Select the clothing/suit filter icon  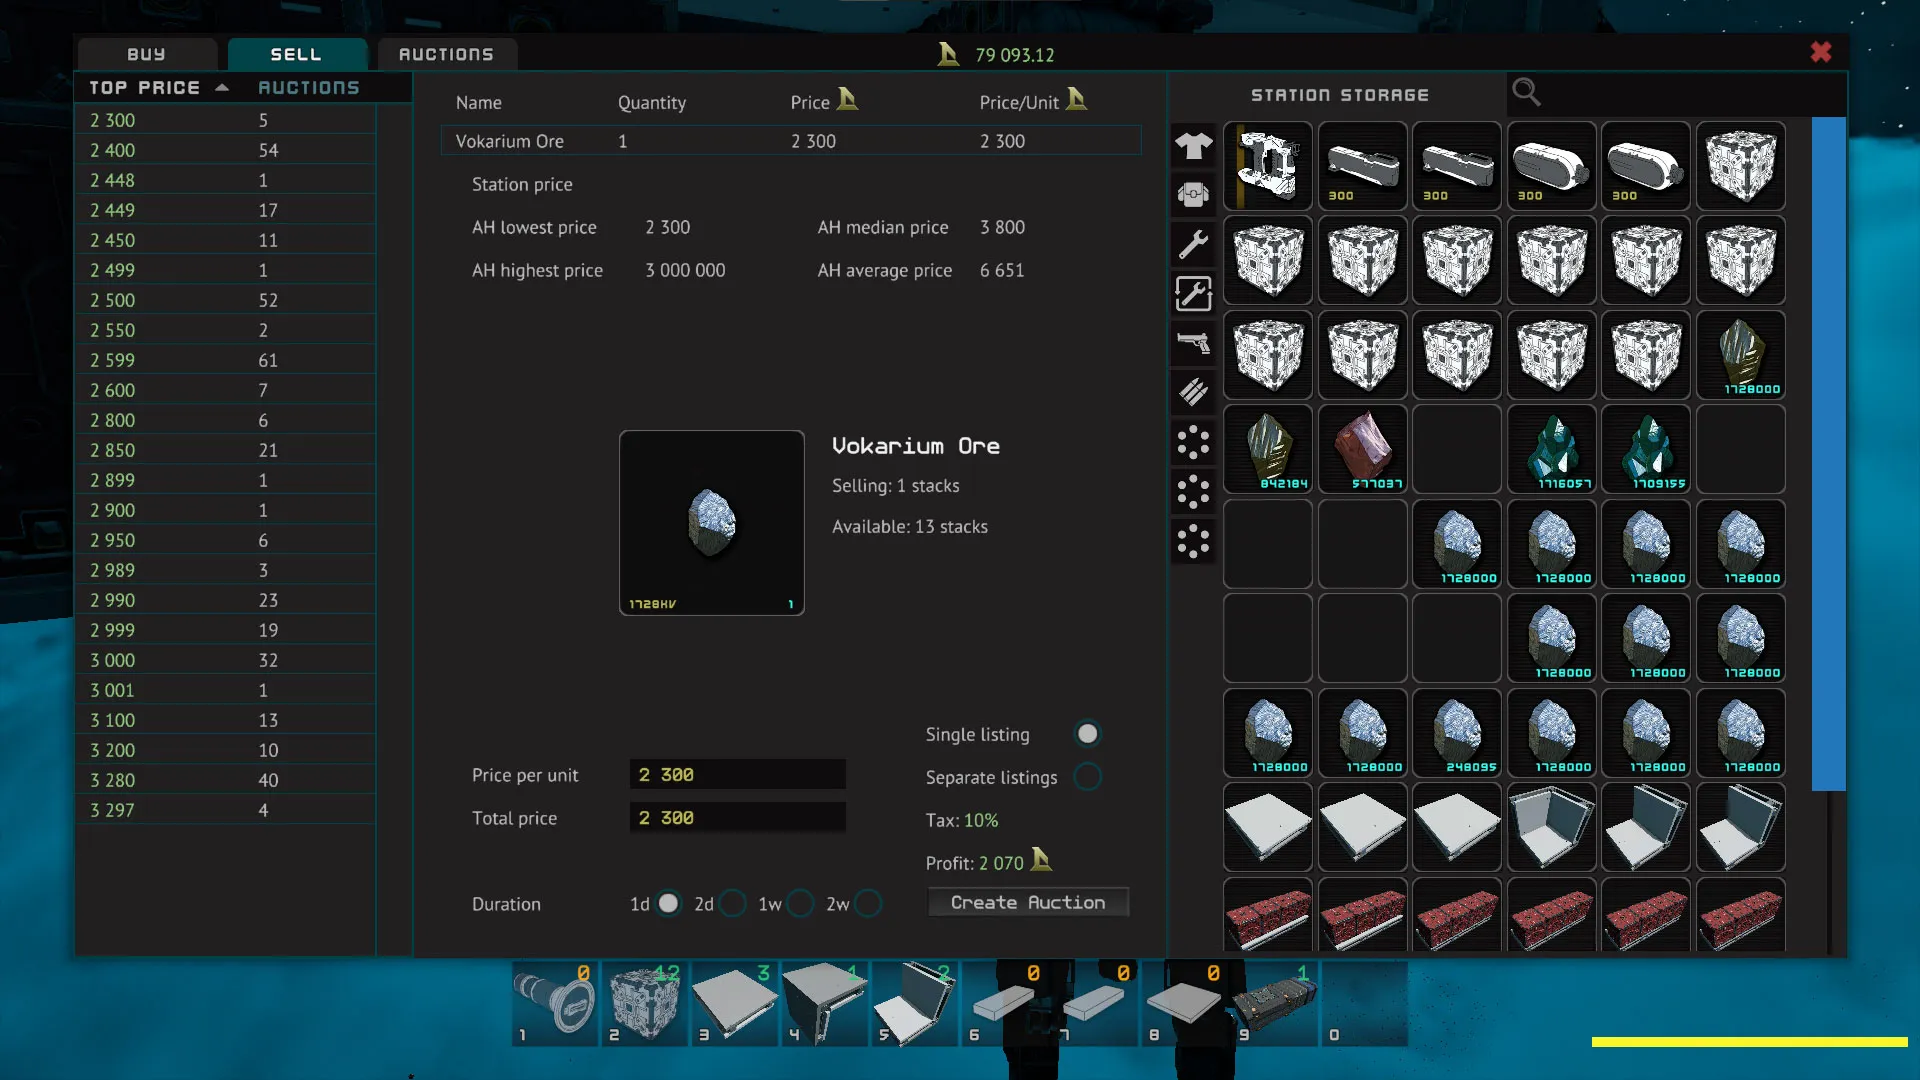(x=1193, y=147)
